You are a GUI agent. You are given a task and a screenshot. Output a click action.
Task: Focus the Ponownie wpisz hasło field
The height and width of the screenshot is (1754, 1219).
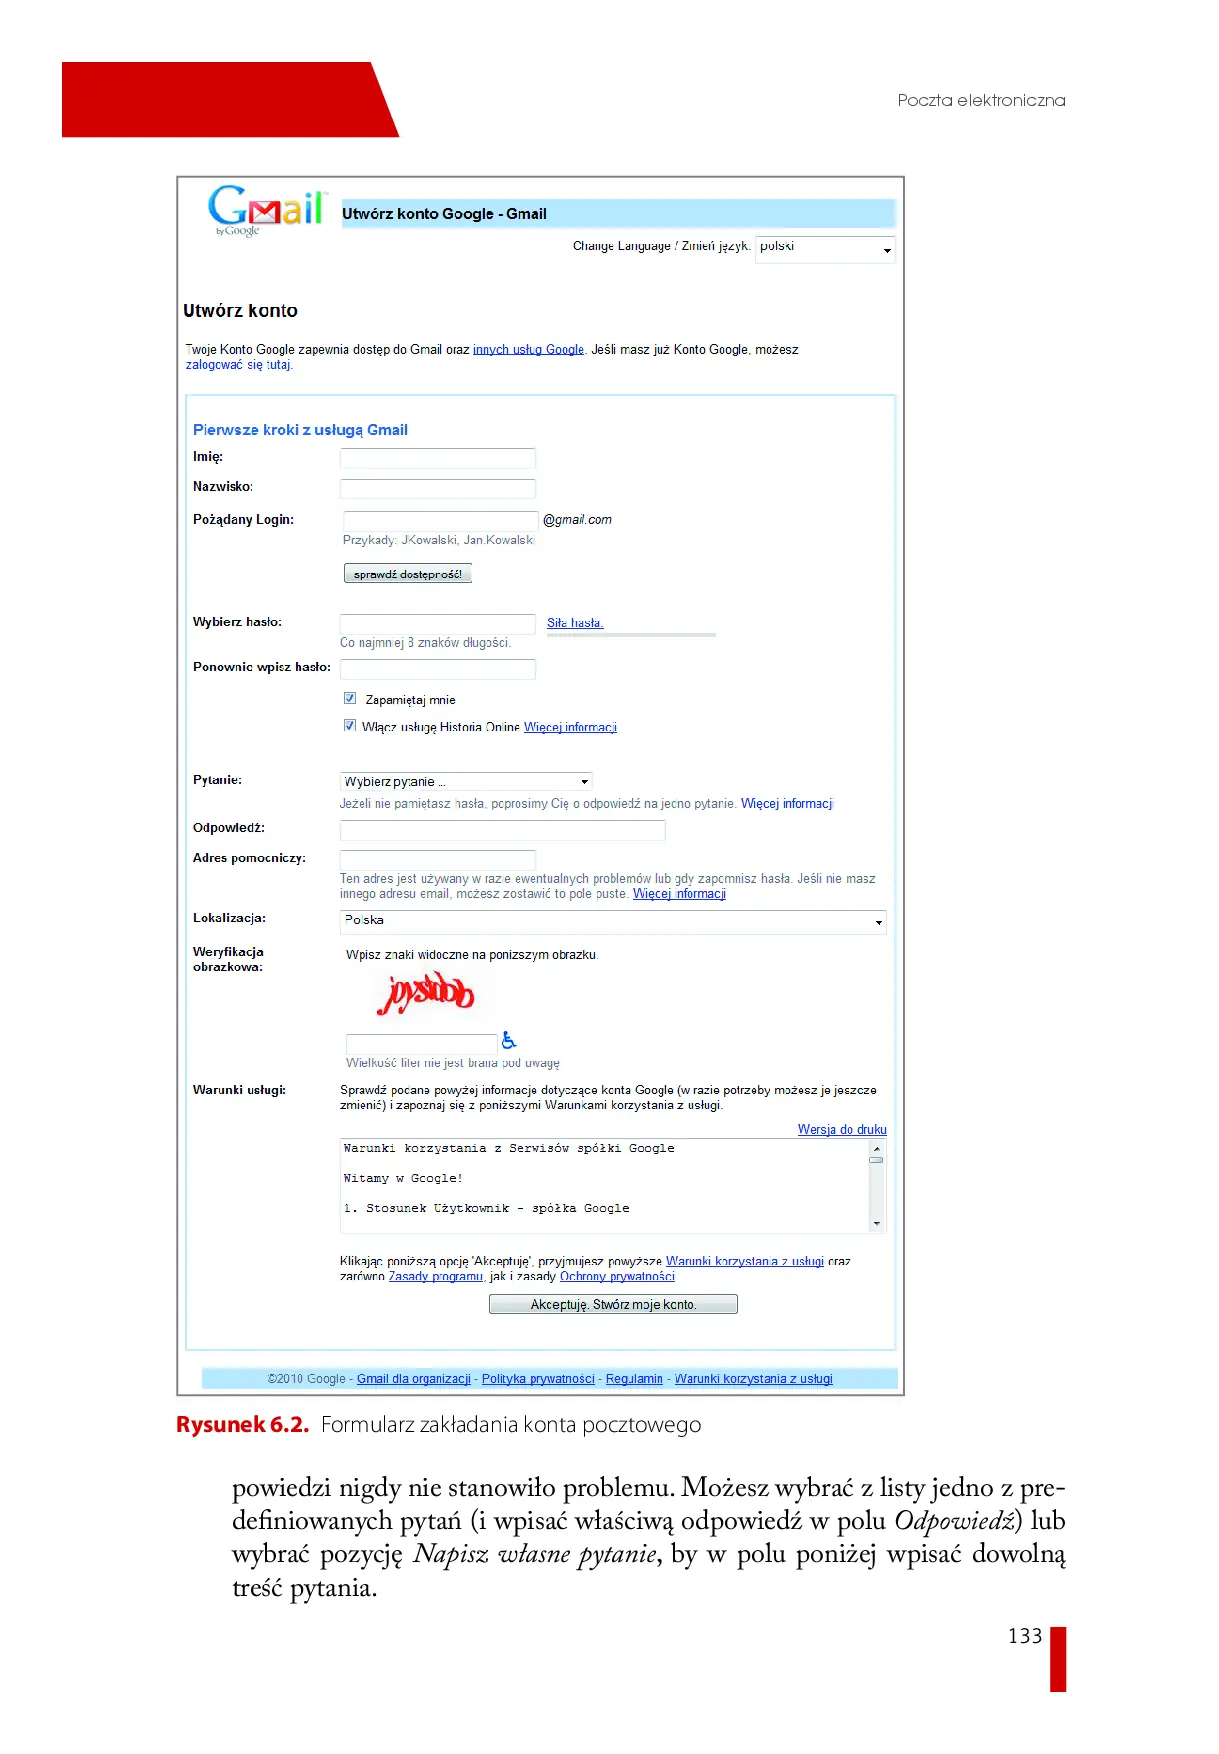tap(438, 669)
